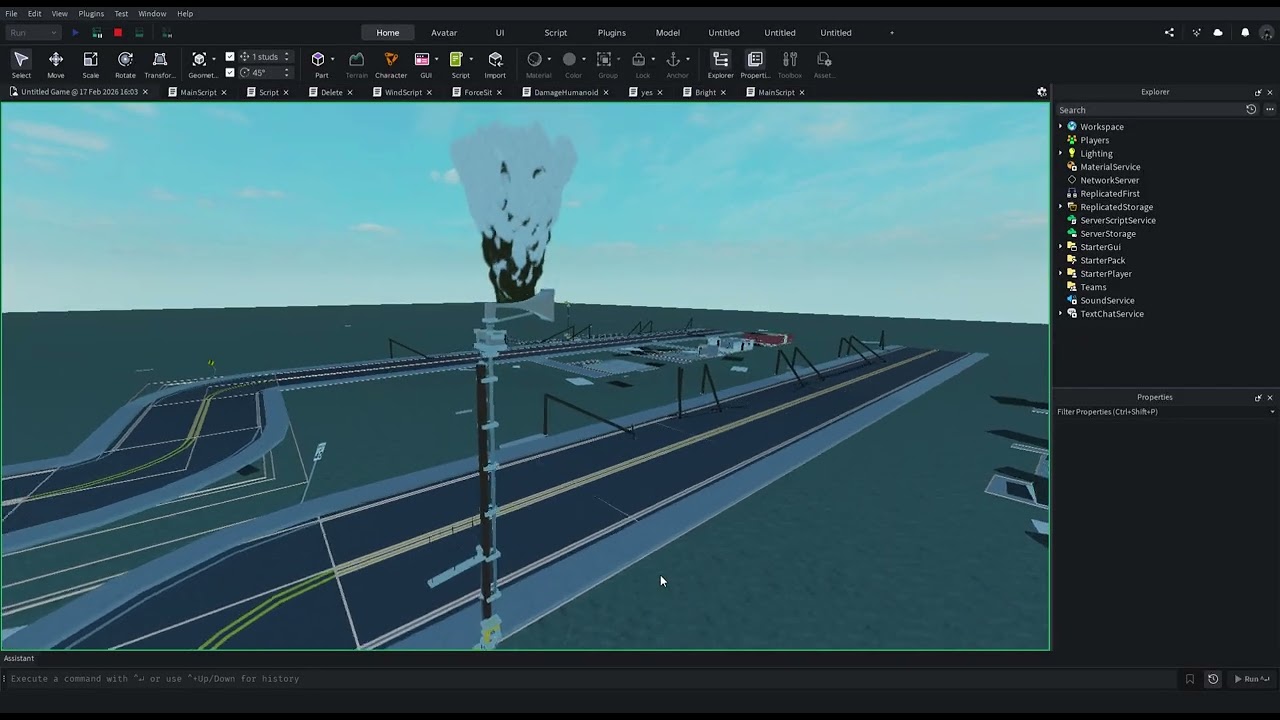
Task: Toggle the studs move snapping checkbox
Action: pos(230,57)
